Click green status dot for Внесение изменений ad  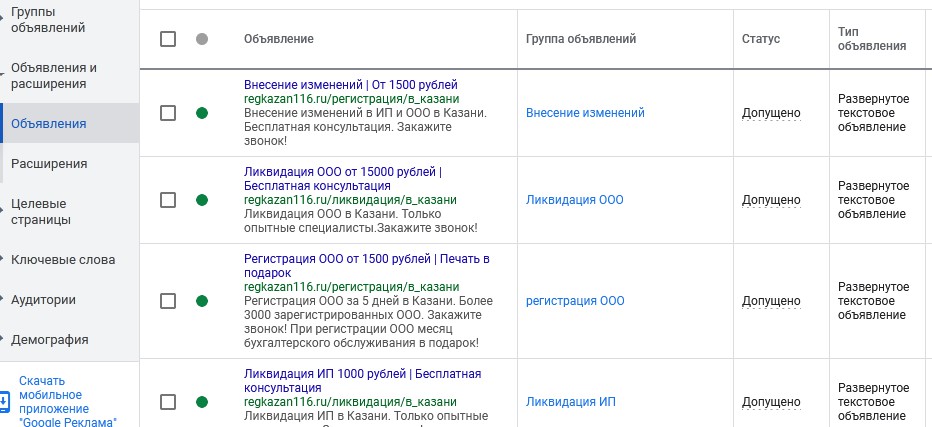pos(202,113)
